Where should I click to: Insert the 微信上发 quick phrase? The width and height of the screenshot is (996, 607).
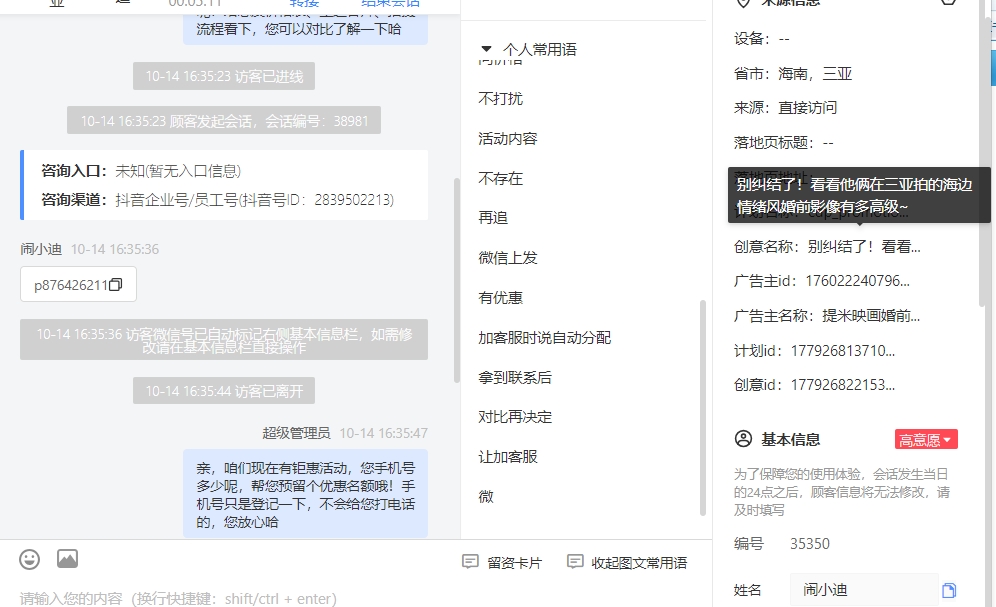[508, 258]
